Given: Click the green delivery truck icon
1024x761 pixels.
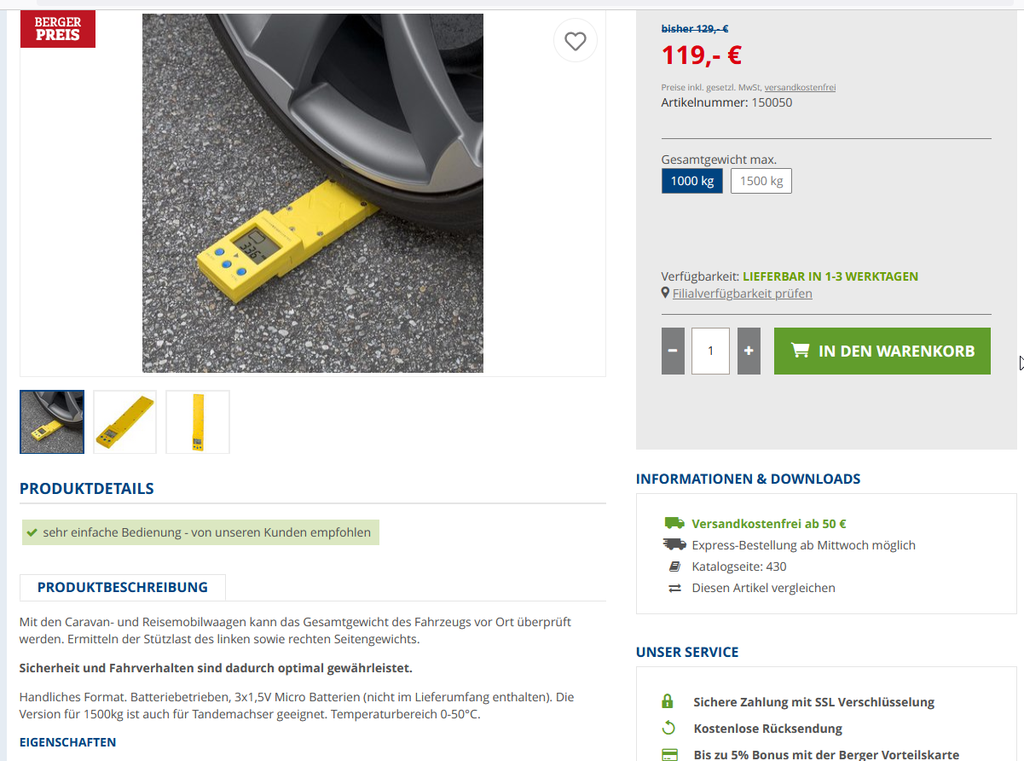Looking at the screenshot, I should click(x=674, y=523).
